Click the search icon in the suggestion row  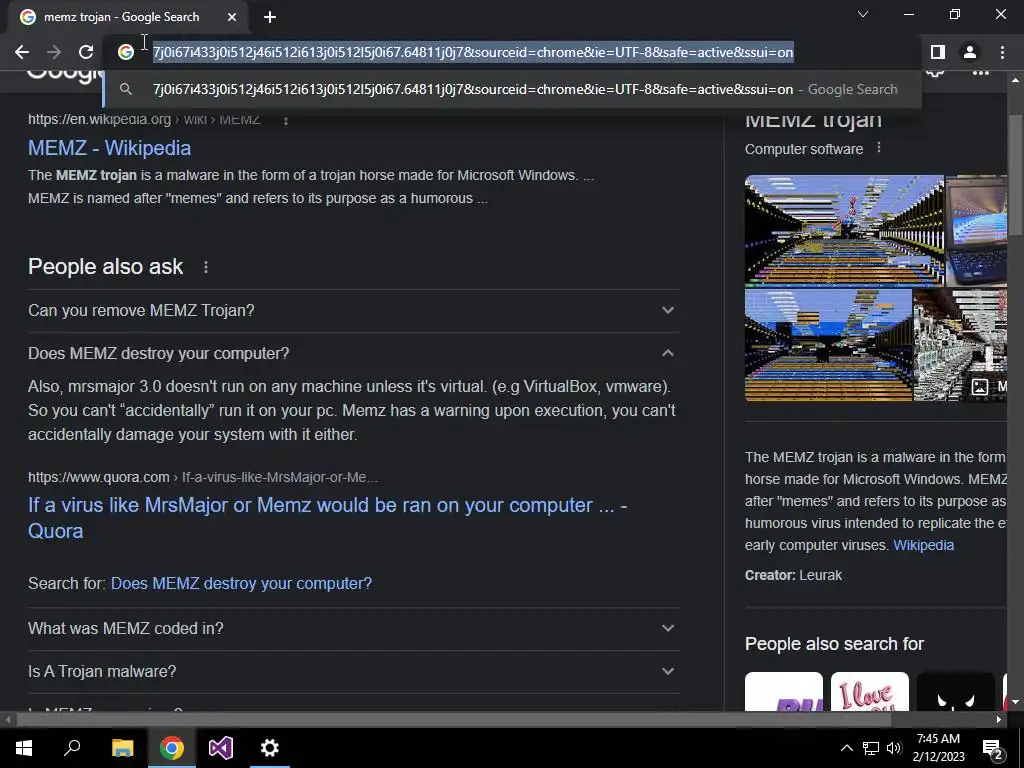[x=126, y=89]
